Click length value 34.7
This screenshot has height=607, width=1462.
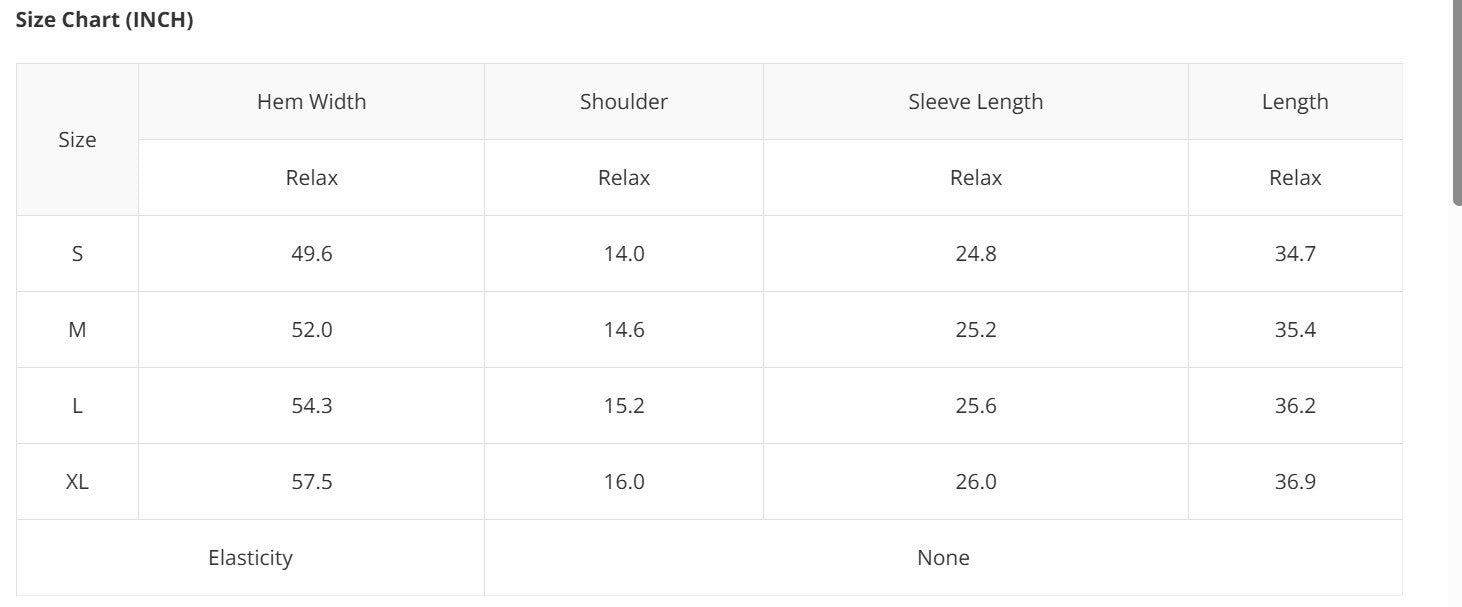[x=1295, y=254]
